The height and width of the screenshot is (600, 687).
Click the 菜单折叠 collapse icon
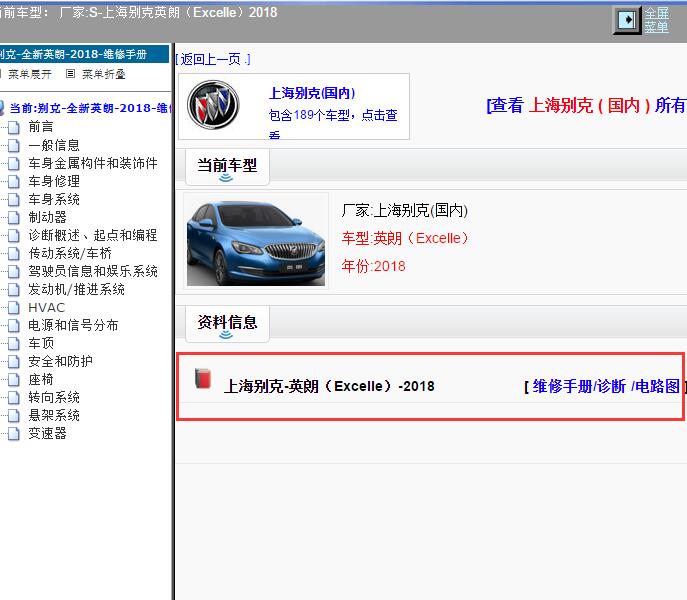click(70, 74)
